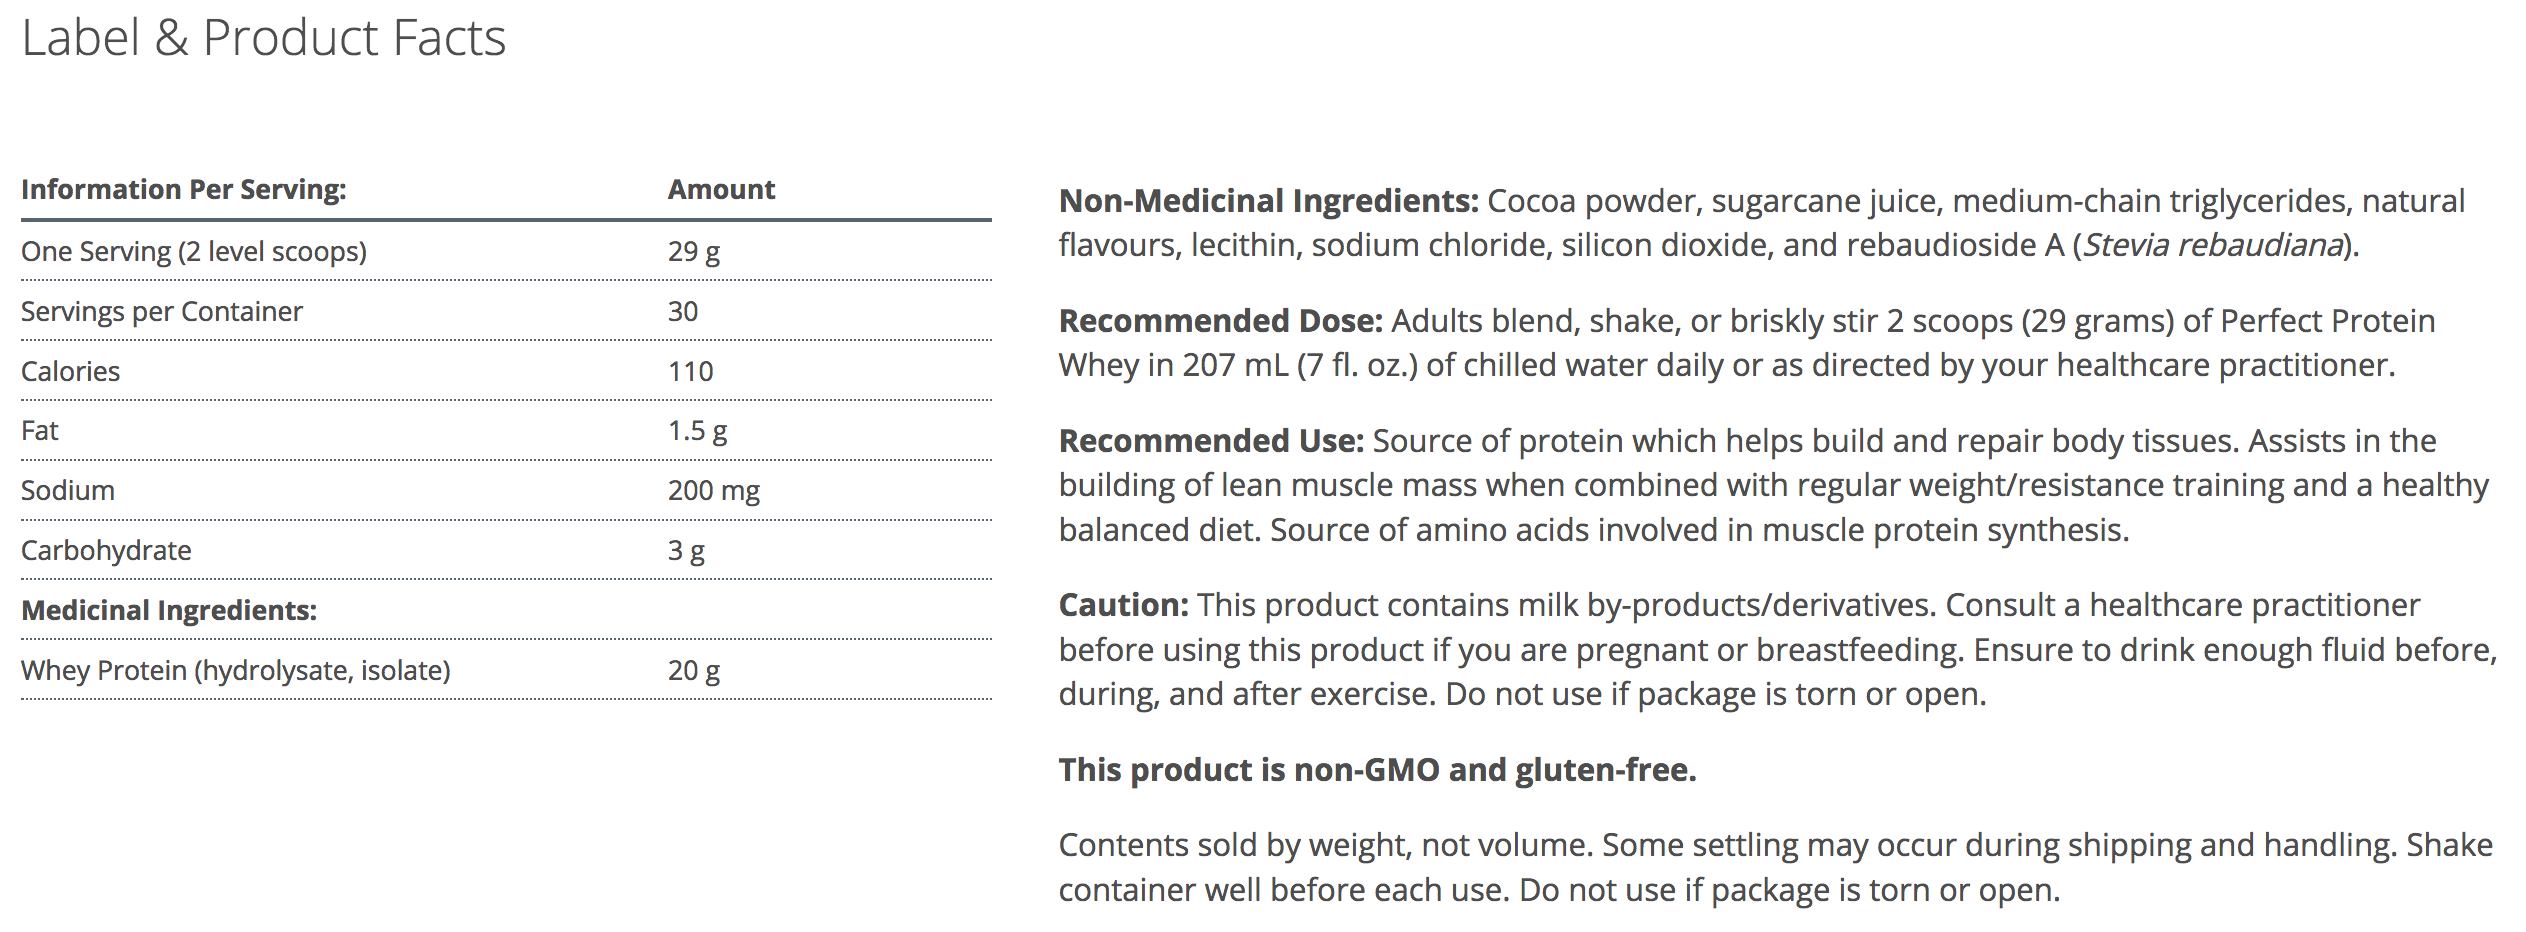The width and height of the screenshot is (2526, 932).
Task: Click the 'Recommended Dose:' bold label
Action: tap(1220, 321)
